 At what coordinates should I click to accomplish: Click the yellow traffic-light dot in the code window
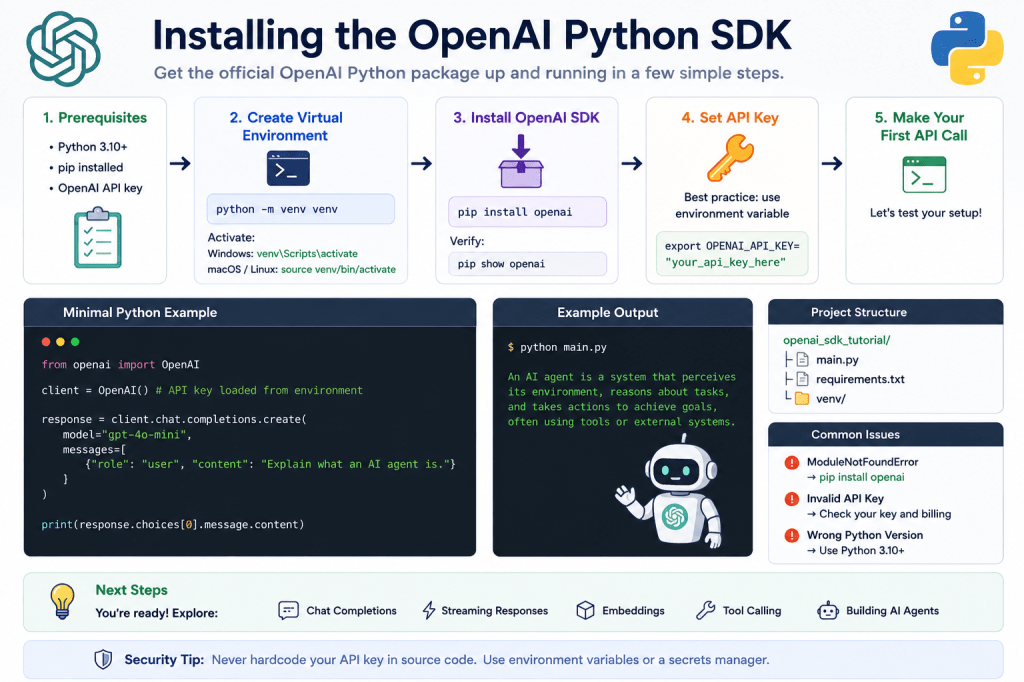(x=60, y=342)
